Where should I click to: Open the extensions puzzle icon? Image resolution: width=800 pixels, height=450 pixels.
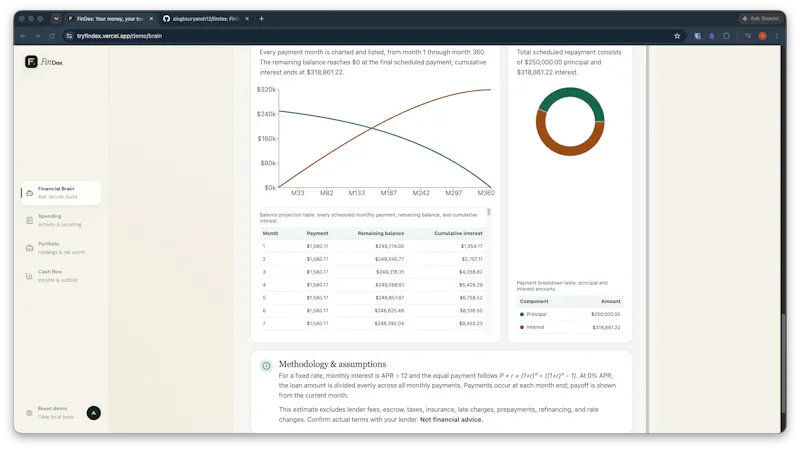[726, 36]
